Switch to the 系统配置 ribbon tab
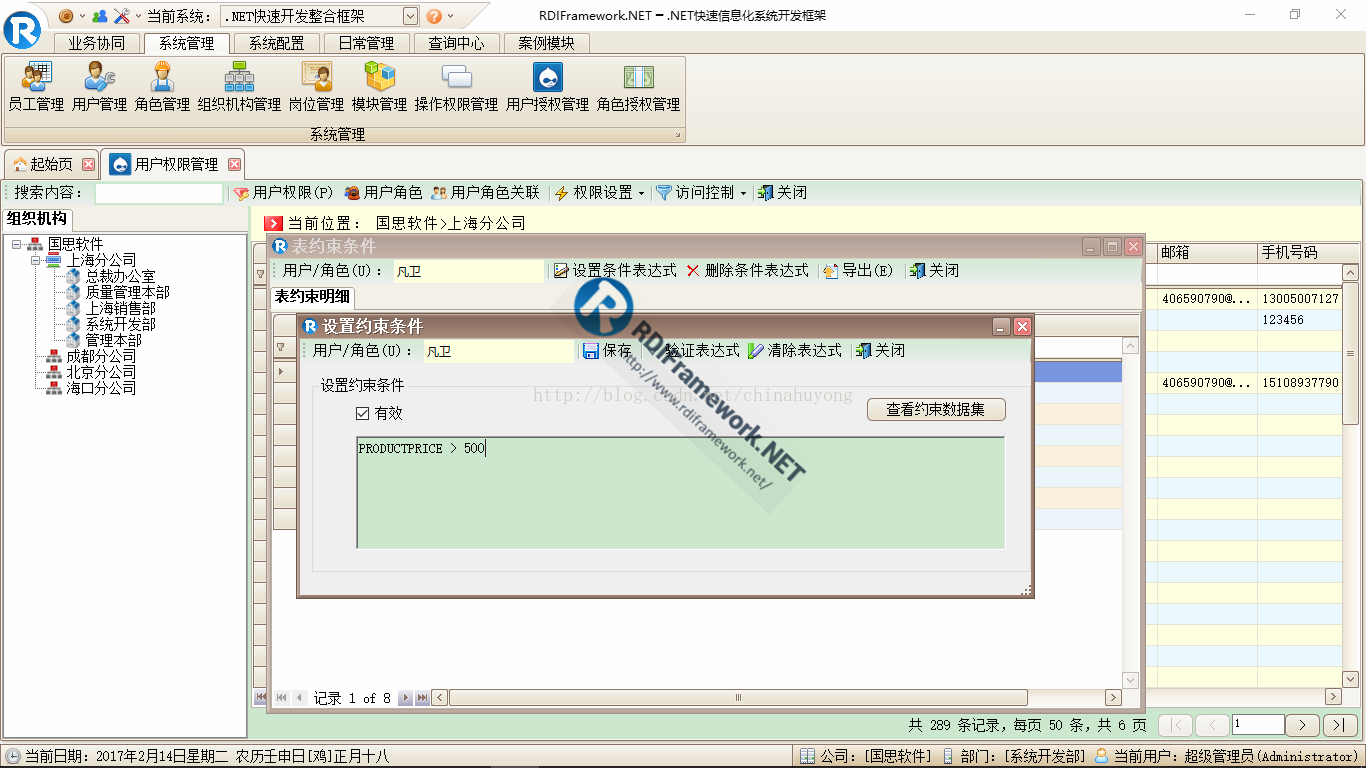Viewport: 1366px width, 768px height. 277,43
